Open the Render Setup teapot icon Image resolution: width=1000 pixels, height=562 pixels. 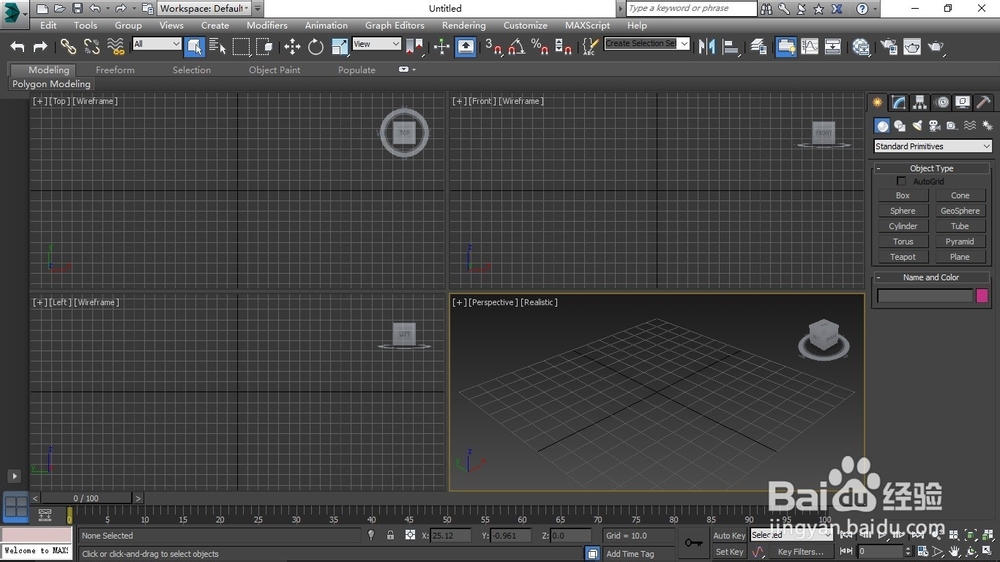coord(888,46)
